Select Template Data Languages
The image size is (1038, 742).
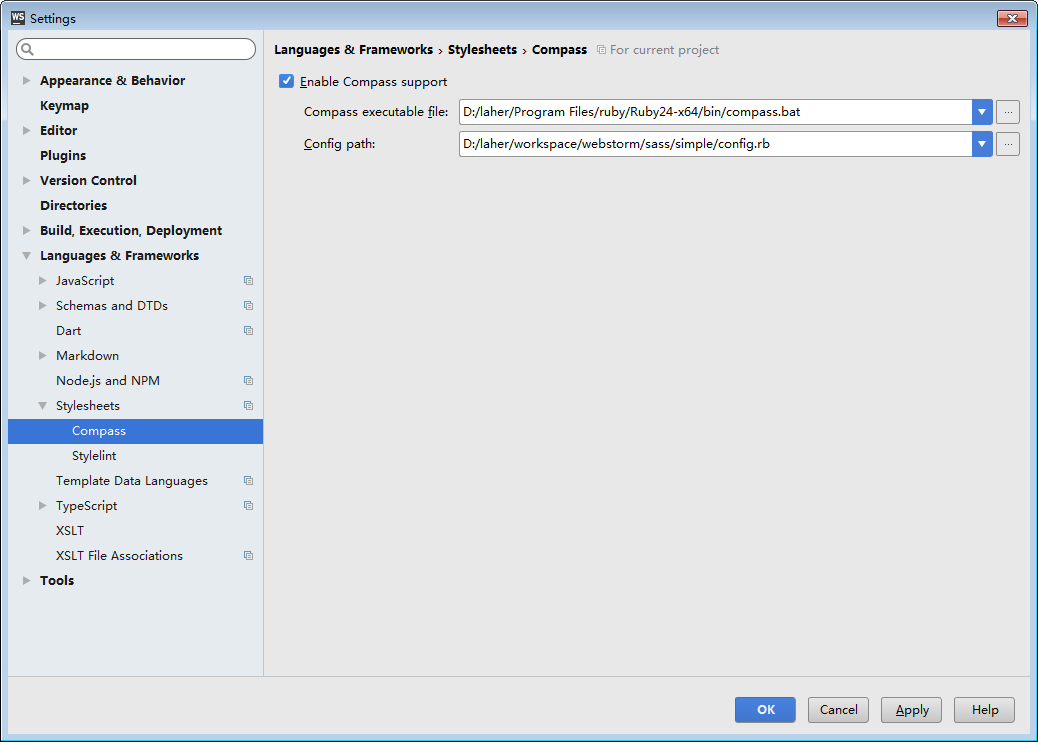coord(132,481)
